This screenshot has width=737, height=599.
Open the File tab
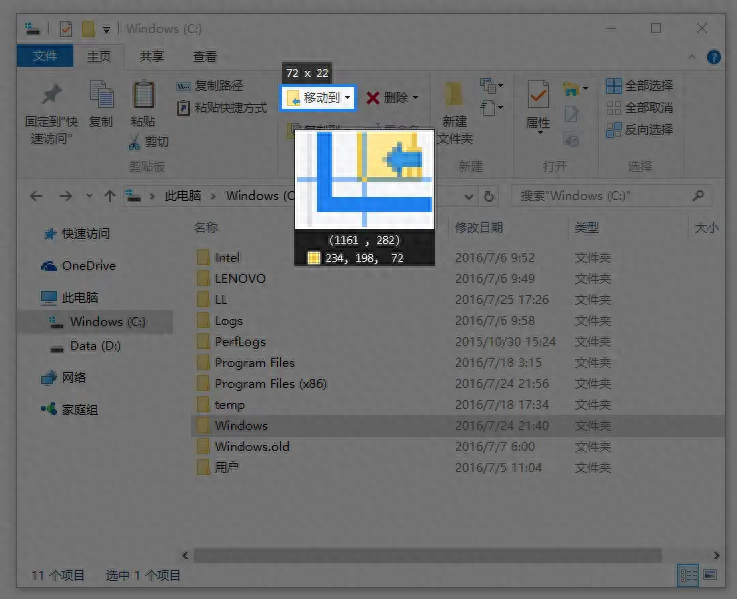click(45, 56)
